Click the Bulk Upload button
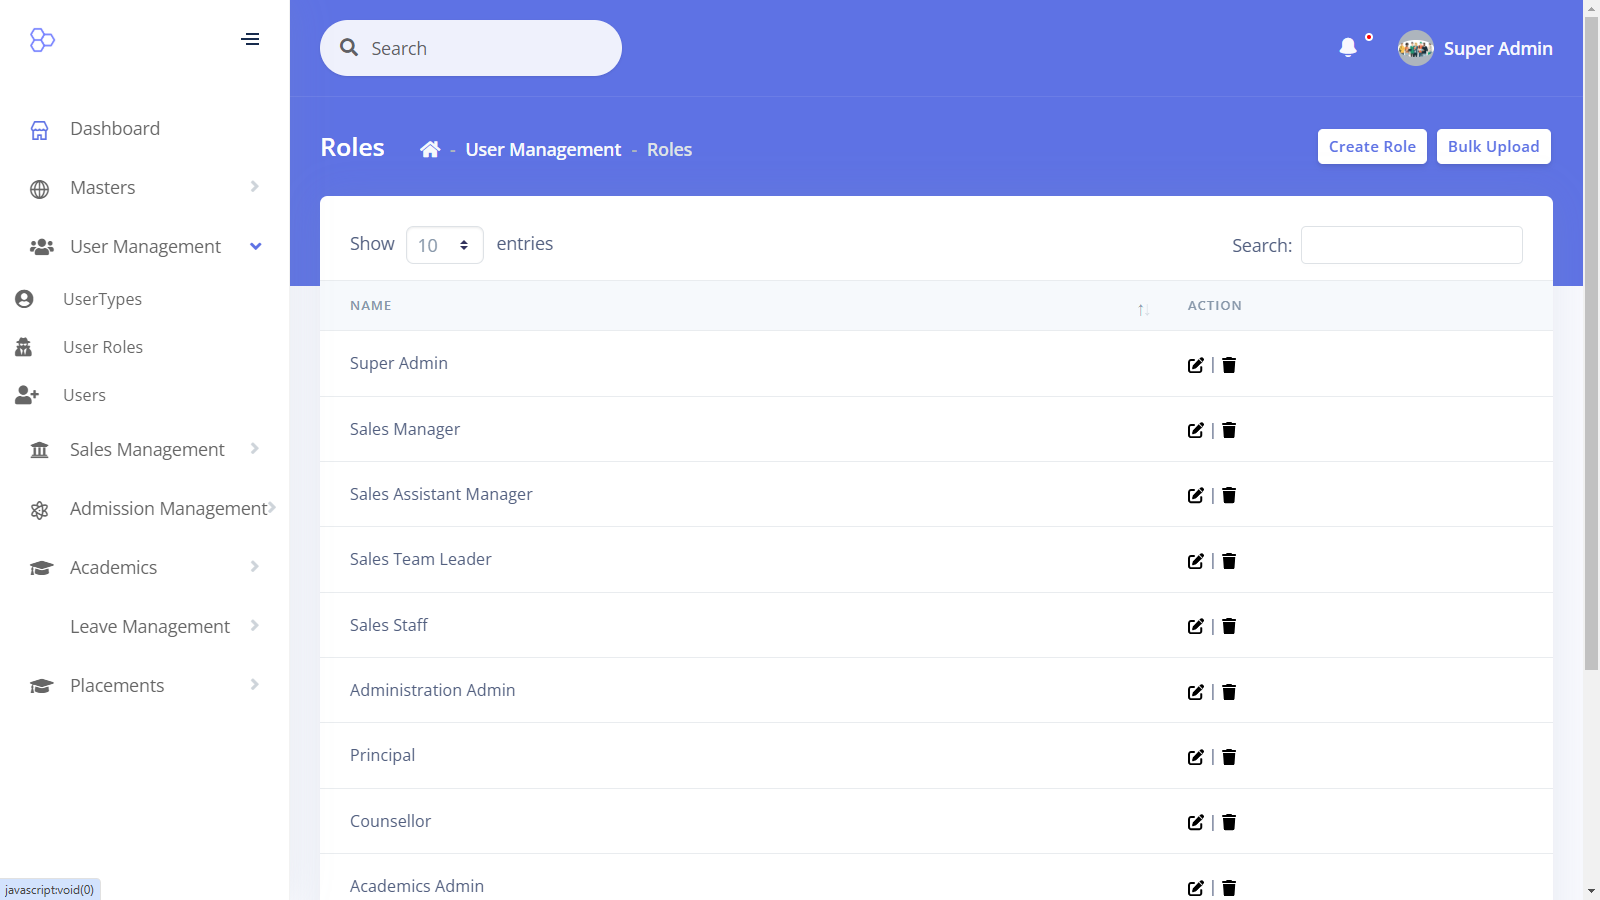The width and height of the screenshot is (1600, 900). coord(1493,146)
